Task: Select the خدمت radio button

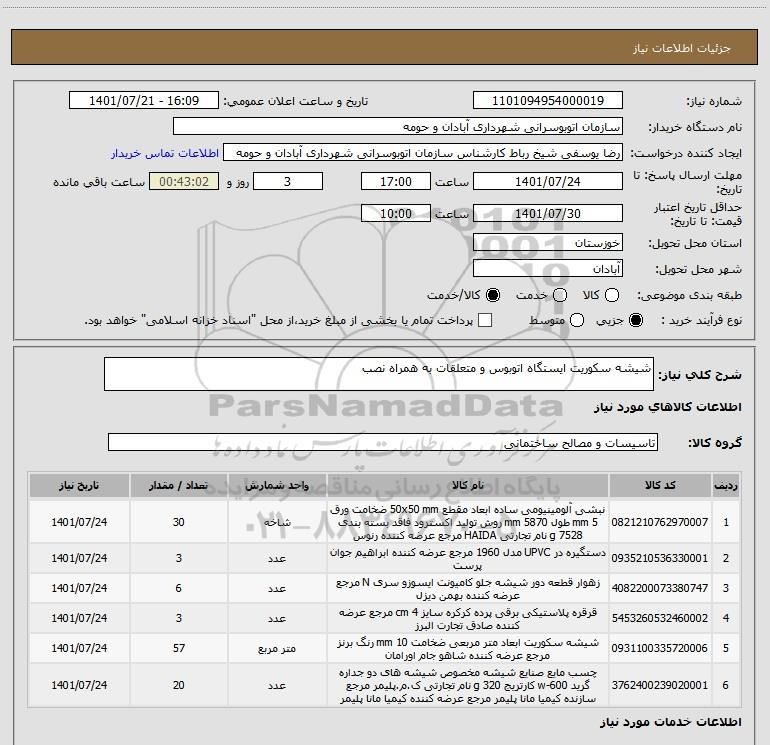Action: 560,295
